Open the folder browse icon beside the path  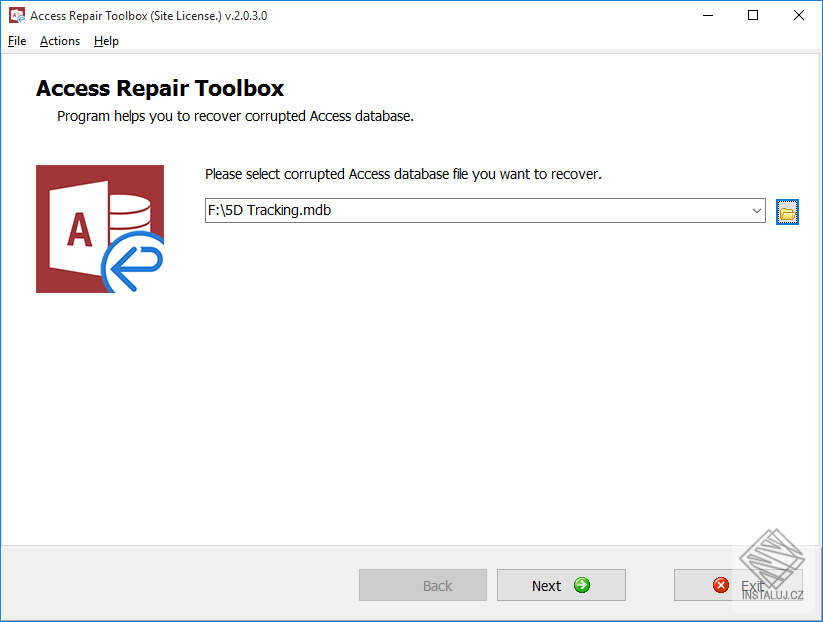tap(787, 211)
